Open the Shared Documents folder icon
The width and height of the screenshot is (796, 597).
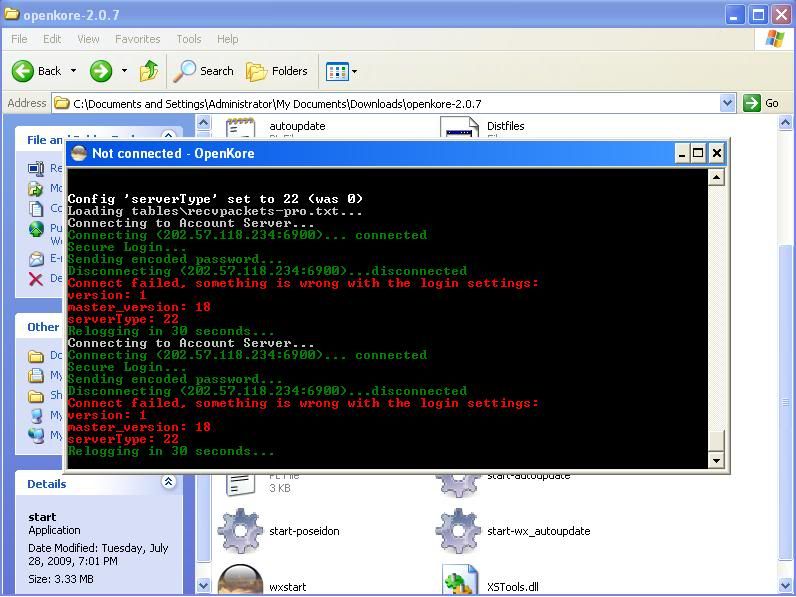click(x=36, y=395)
